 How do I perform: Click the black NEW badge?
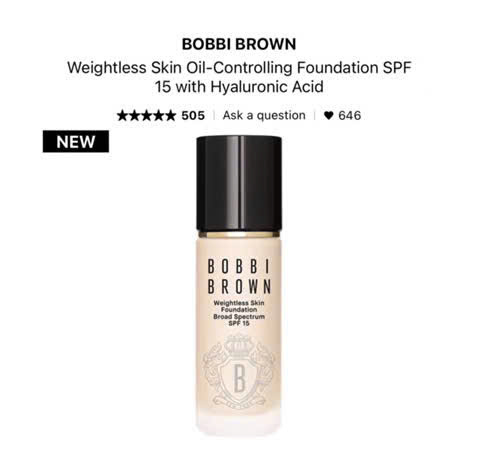76,141
